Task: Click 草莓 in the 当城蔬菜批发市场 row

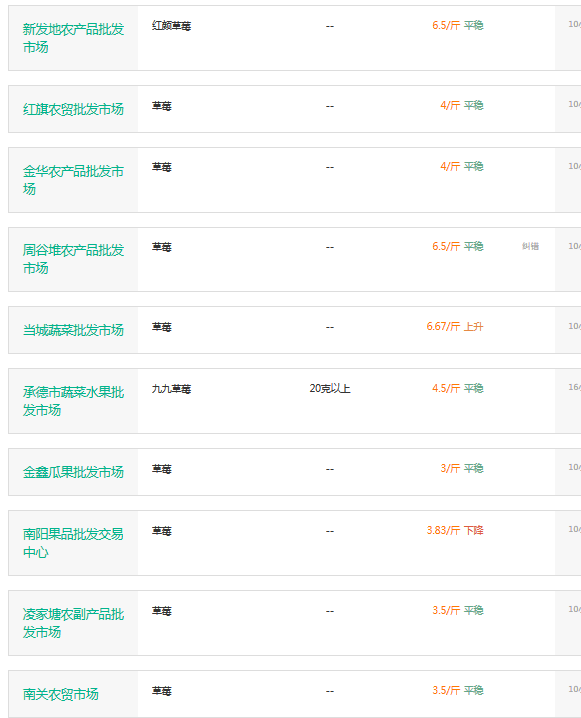Action: [162, 327]
